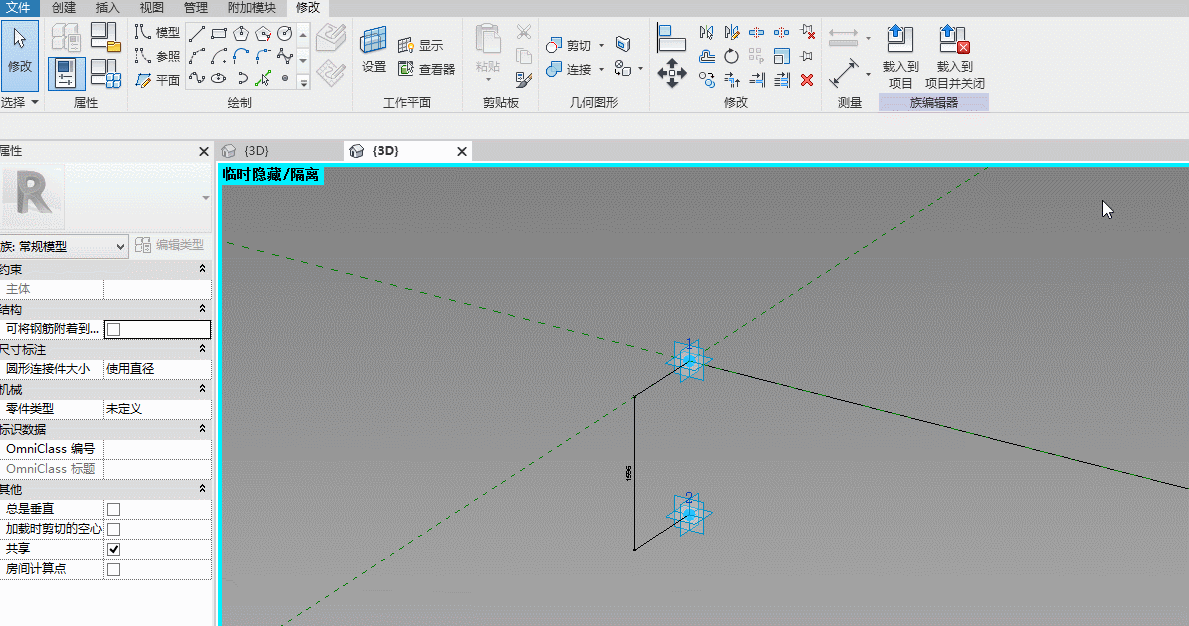Screen dimensions: 1189x626
Task: Select the Rotate tool in Modify panel
Action: point(731,56)
